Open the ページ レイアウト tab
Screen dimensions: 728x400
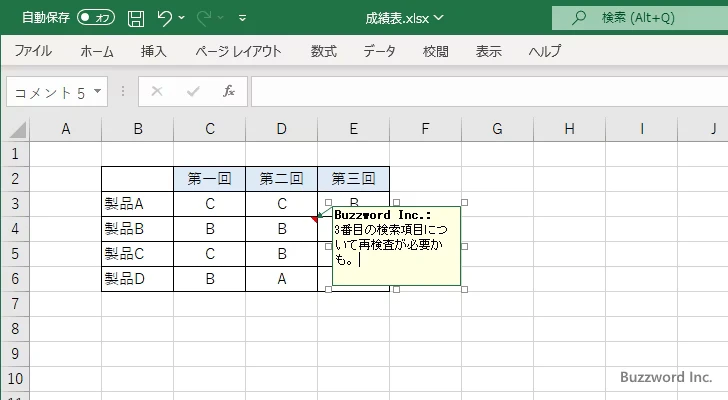pyautogui.click(x=238, y=51)
